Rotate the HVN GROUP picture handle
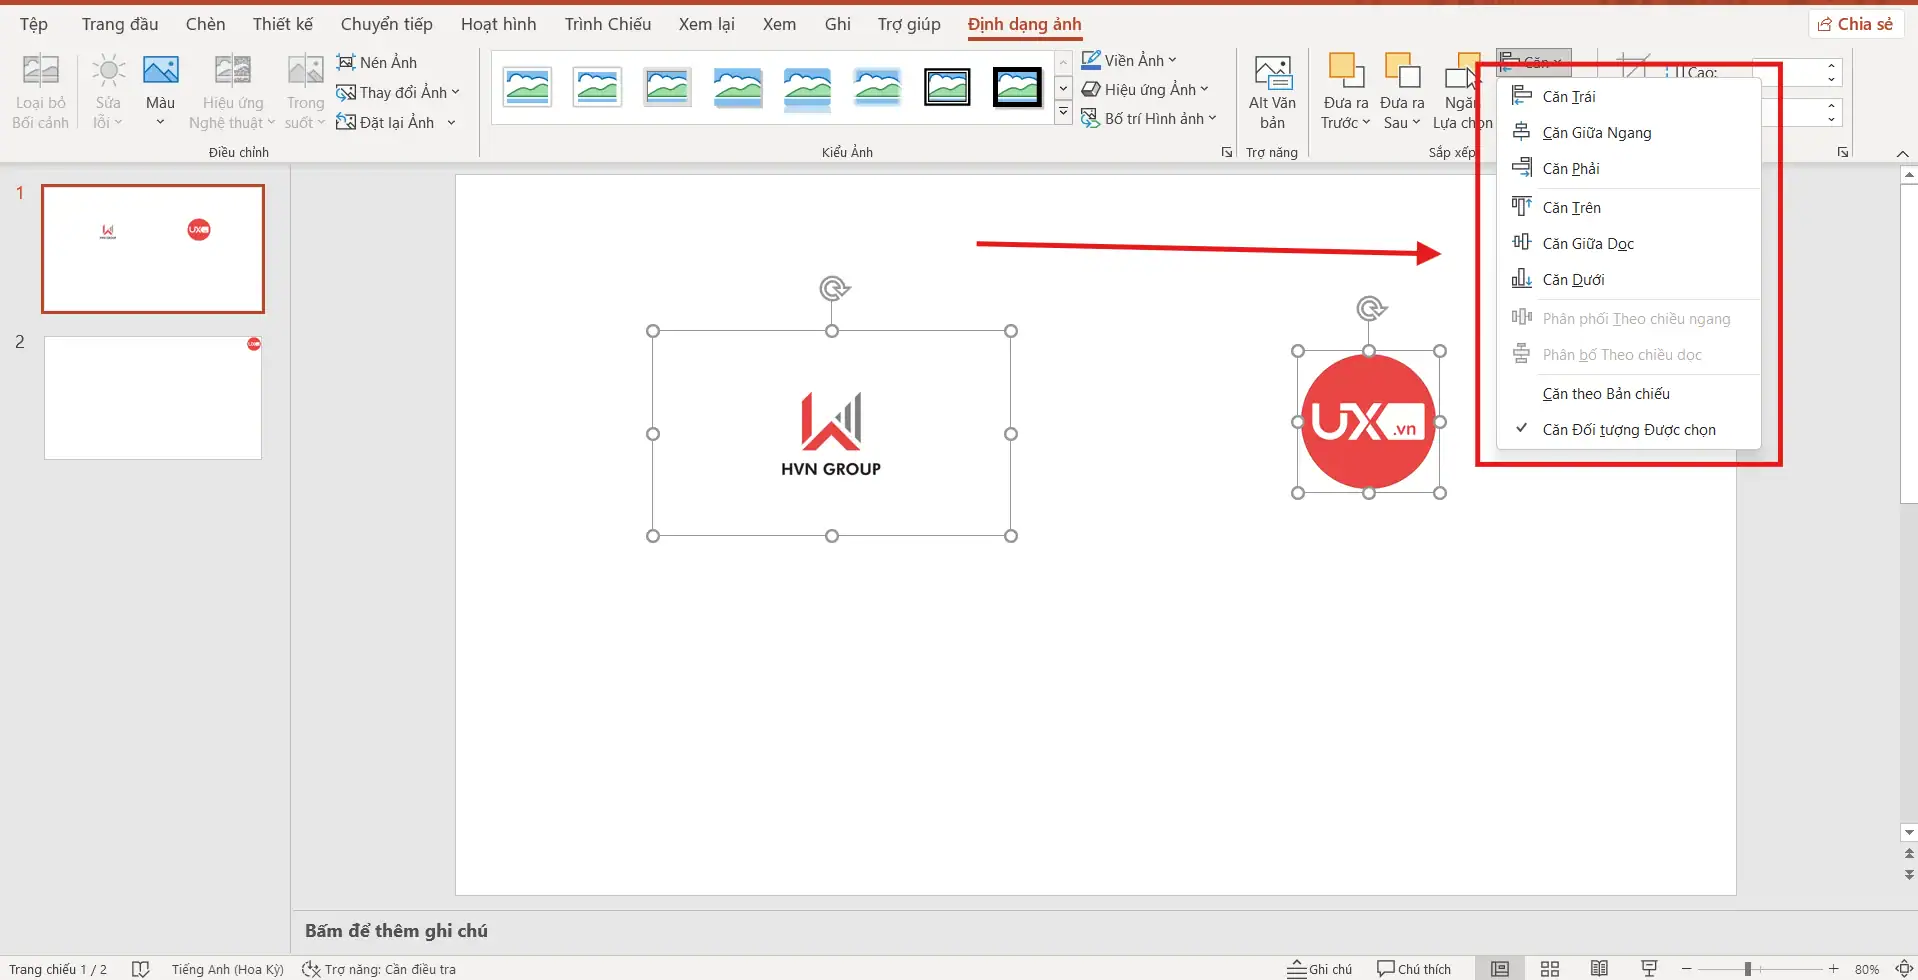The width and height of the screenshot is (1918, 980). 833,289
